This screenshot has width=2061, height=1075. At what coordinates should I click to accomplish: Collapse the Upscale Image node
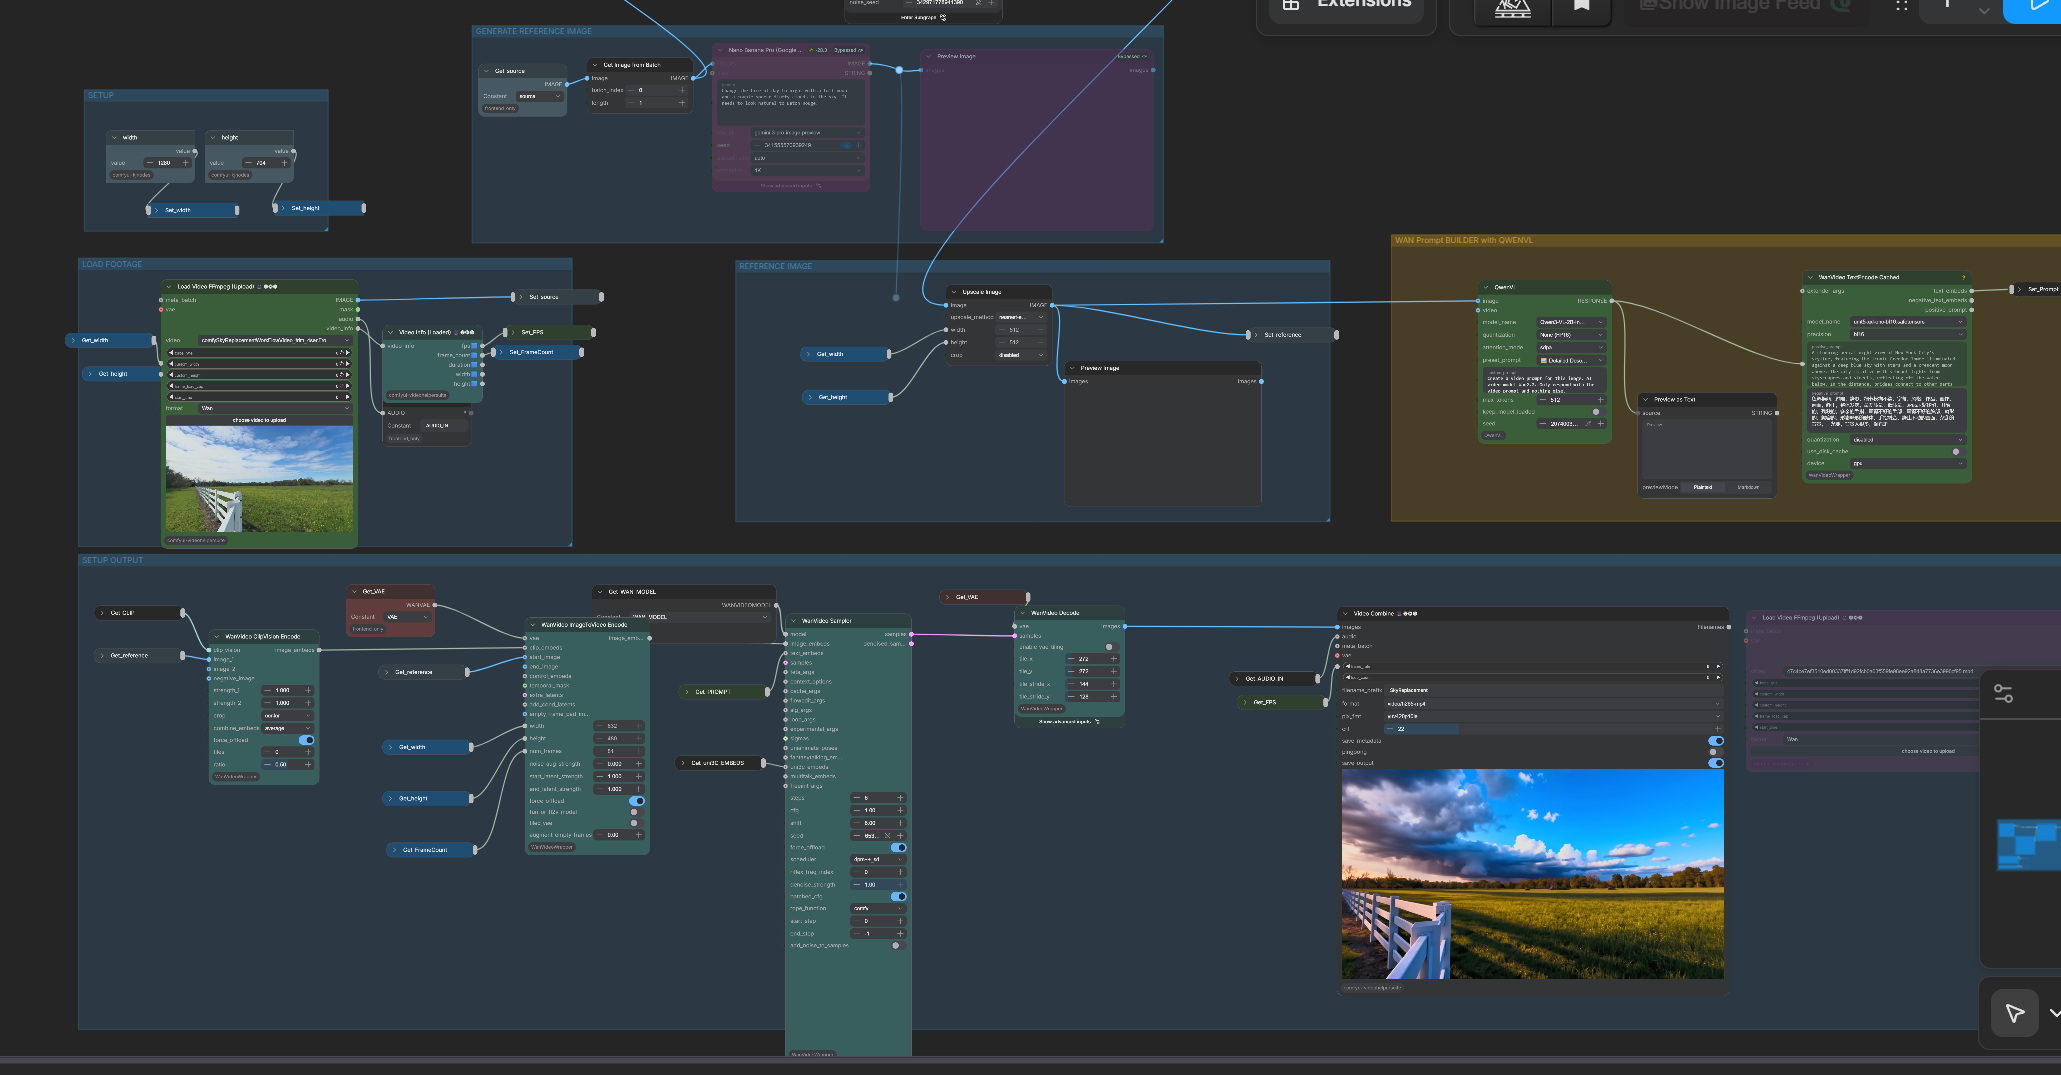point(954,292)
